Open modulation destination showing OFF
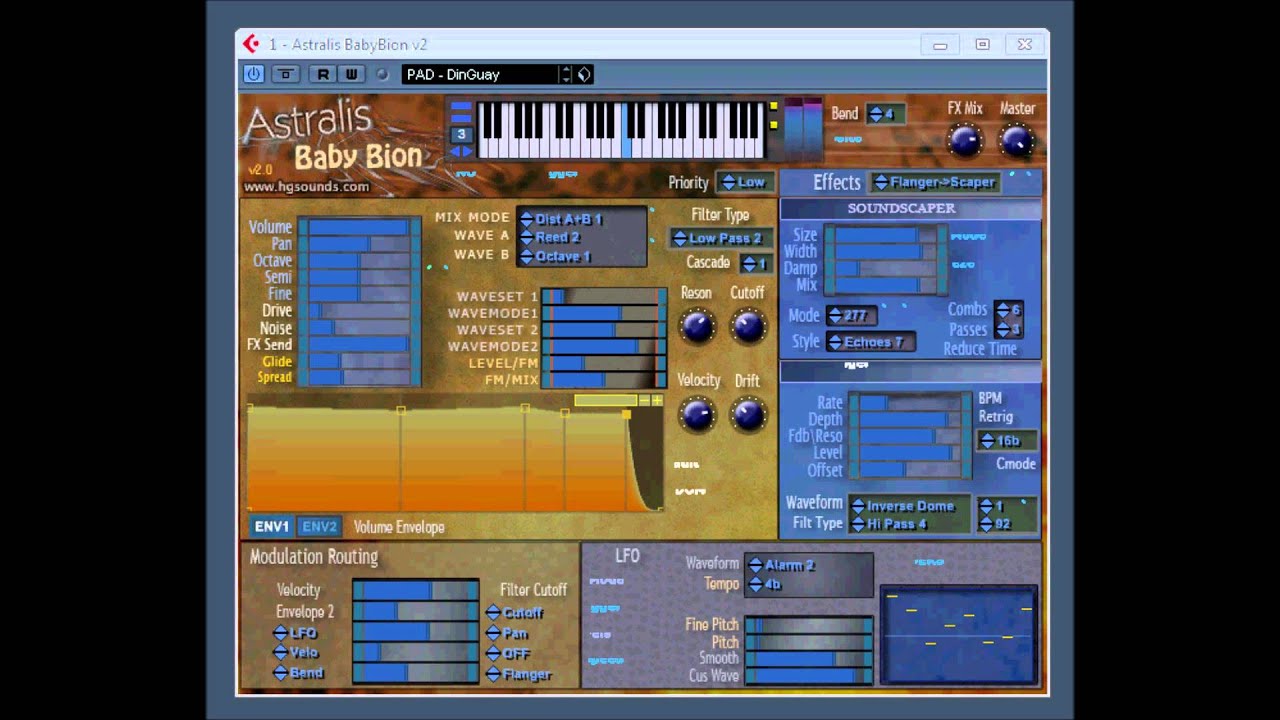The height and width of the screenshot is (720, 1280). pyautogui.click(x=508, y=653)
